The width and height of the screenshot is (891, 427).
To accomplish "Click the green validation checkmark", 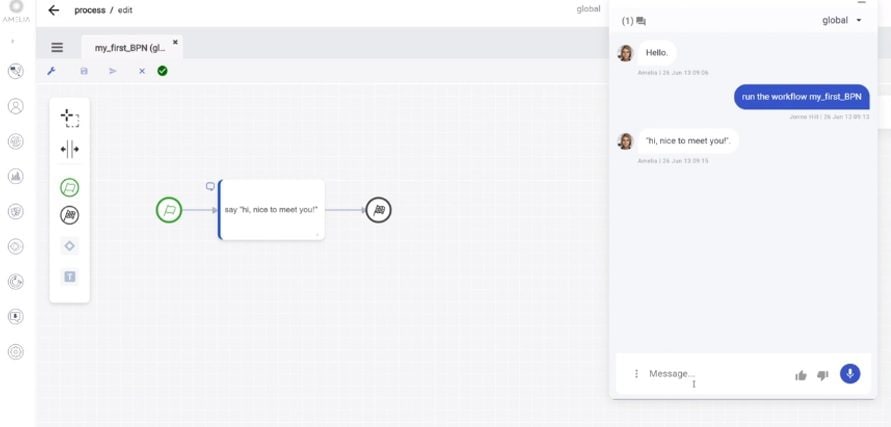I will click(x=162, y=71).
